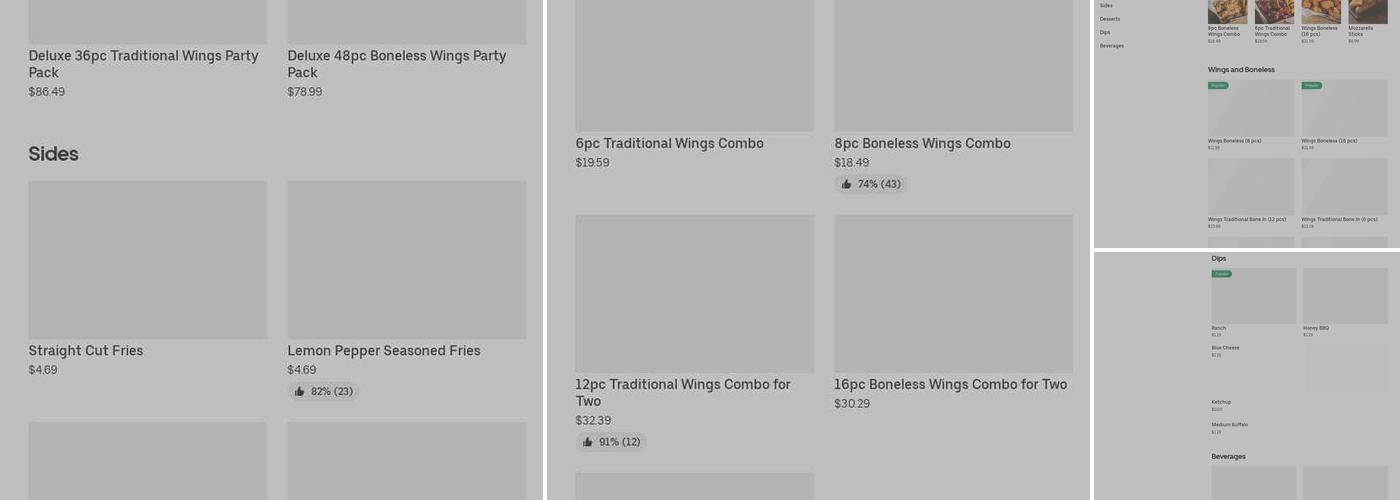Select Desserts in the sidebar category list
This screenshot has height=500, width=1400.
[x=1110, y=19]
